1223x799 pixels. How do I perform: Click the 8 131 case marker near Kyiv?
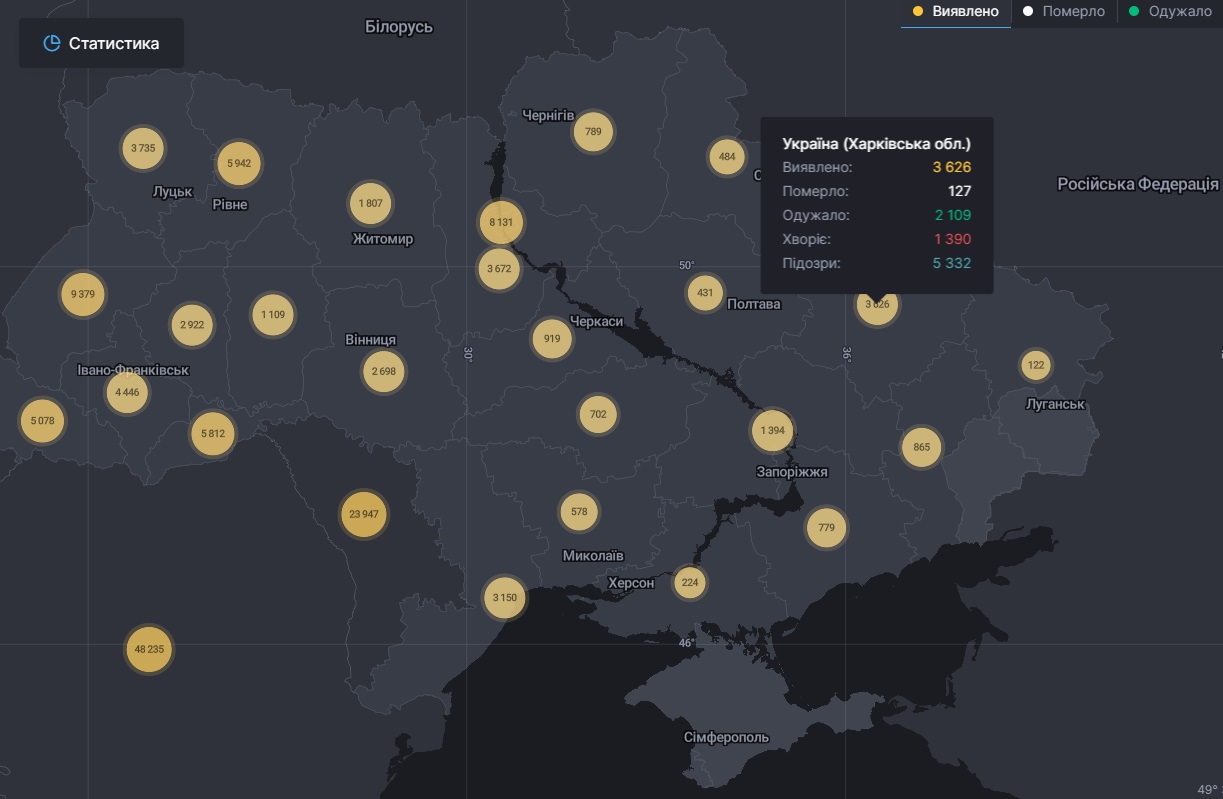click(x=500, y=222)
